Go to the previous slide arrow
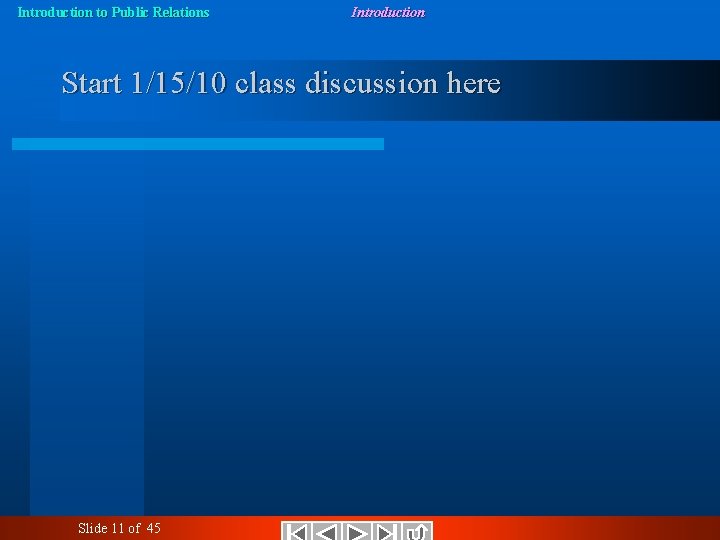The height and width of the screenshot is (540, 720). [326, 531]
